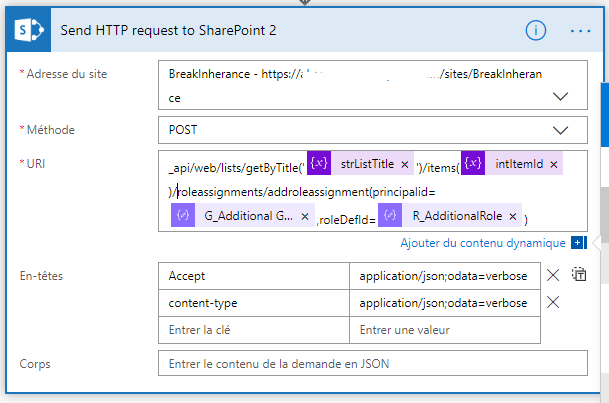The image size is (609, 403).
Task: Click the action title Send HTTP request to SharePoint 2
Action: point(168,30)
